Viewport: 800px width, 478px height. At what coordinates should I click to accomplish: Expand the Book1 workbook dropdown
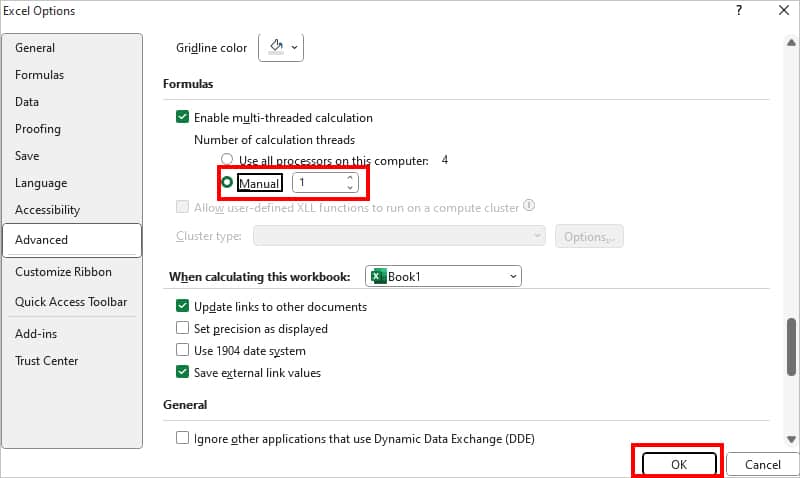[513, 276]
